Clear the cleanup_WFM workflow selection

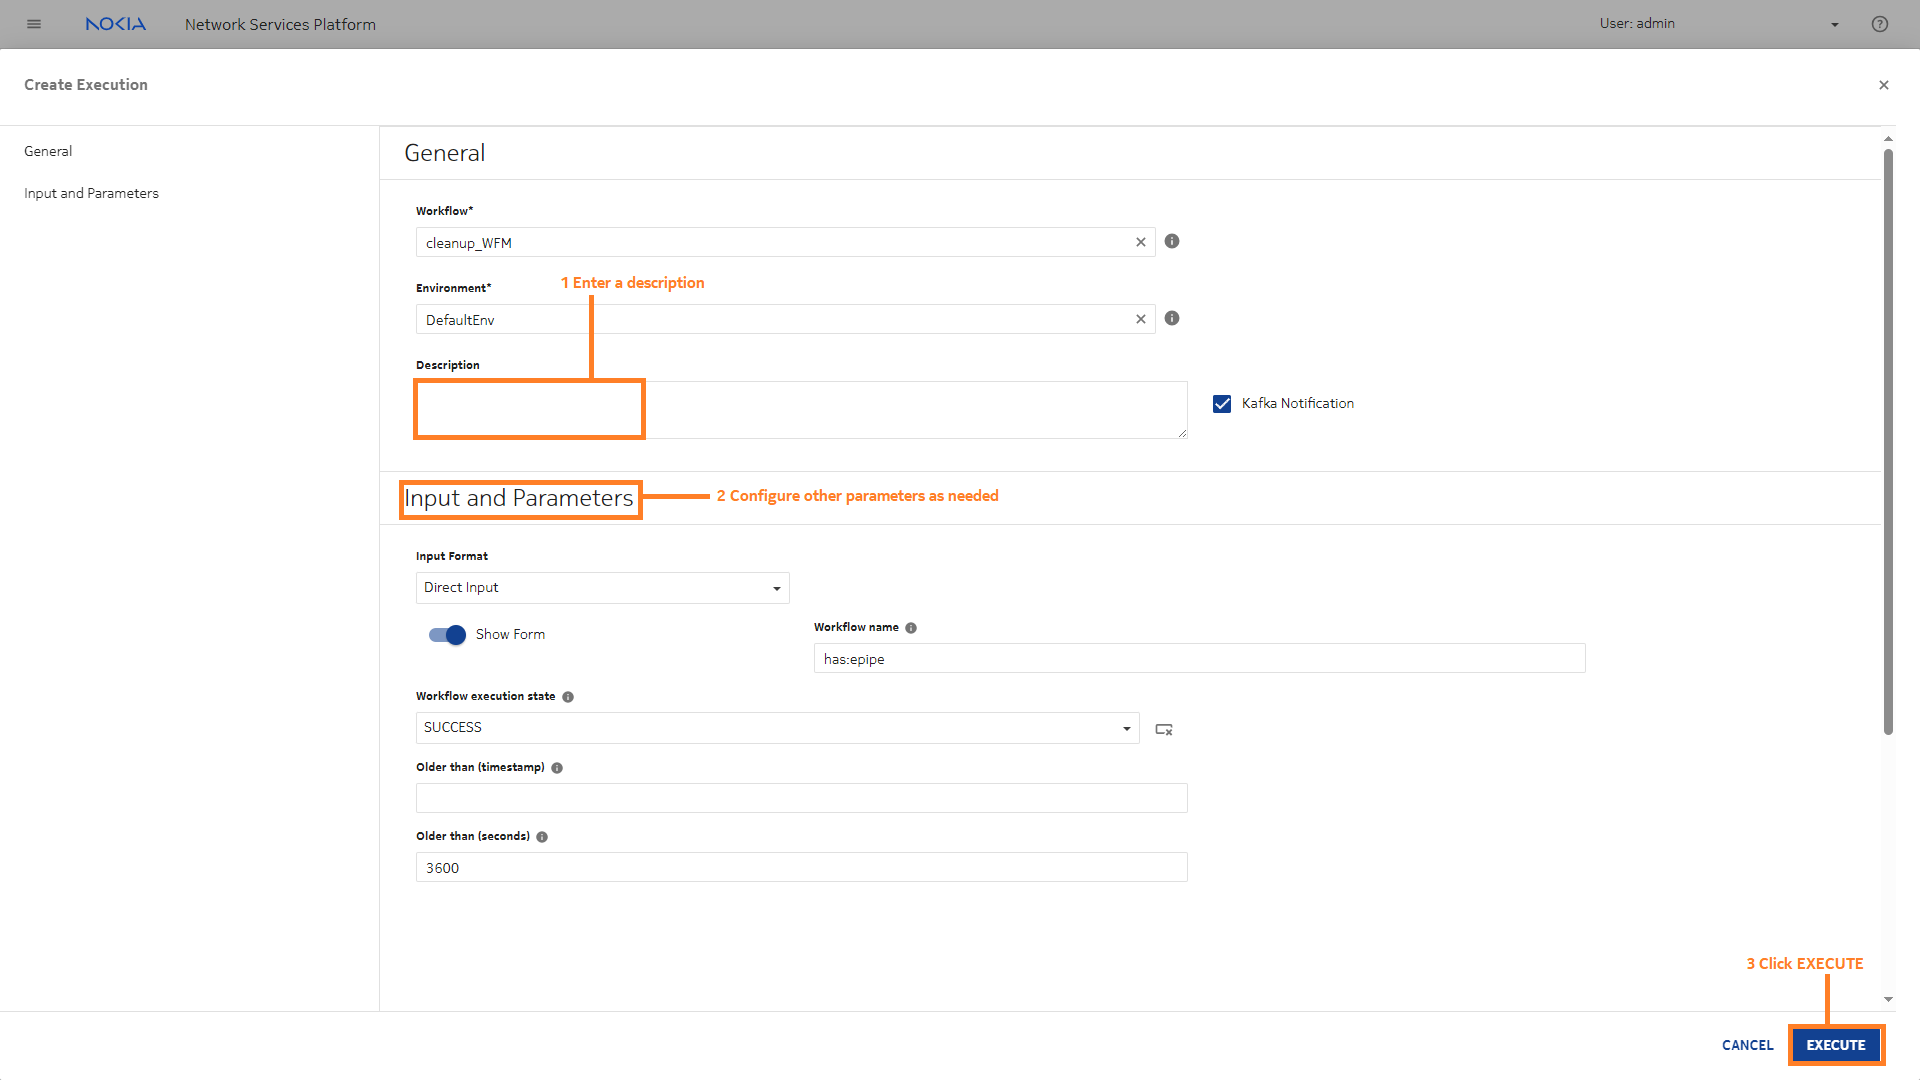1141,242
